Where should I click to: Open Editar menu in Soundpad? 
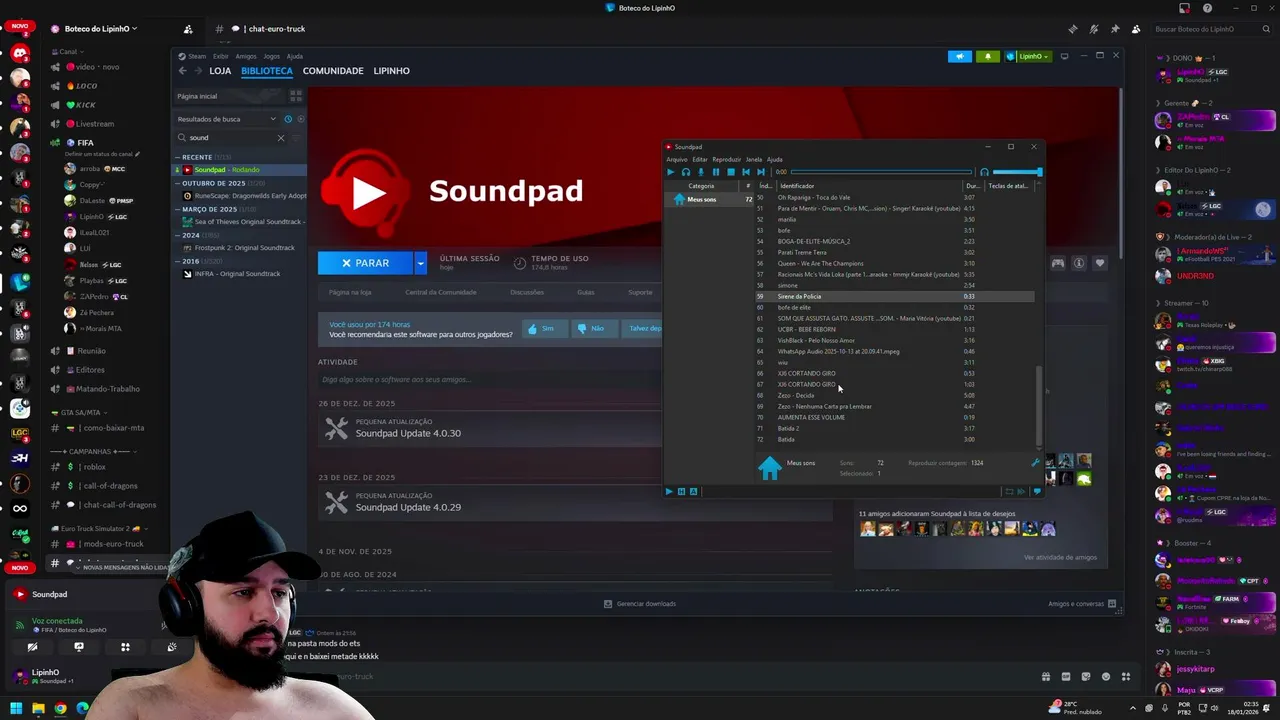coord(700,159)
